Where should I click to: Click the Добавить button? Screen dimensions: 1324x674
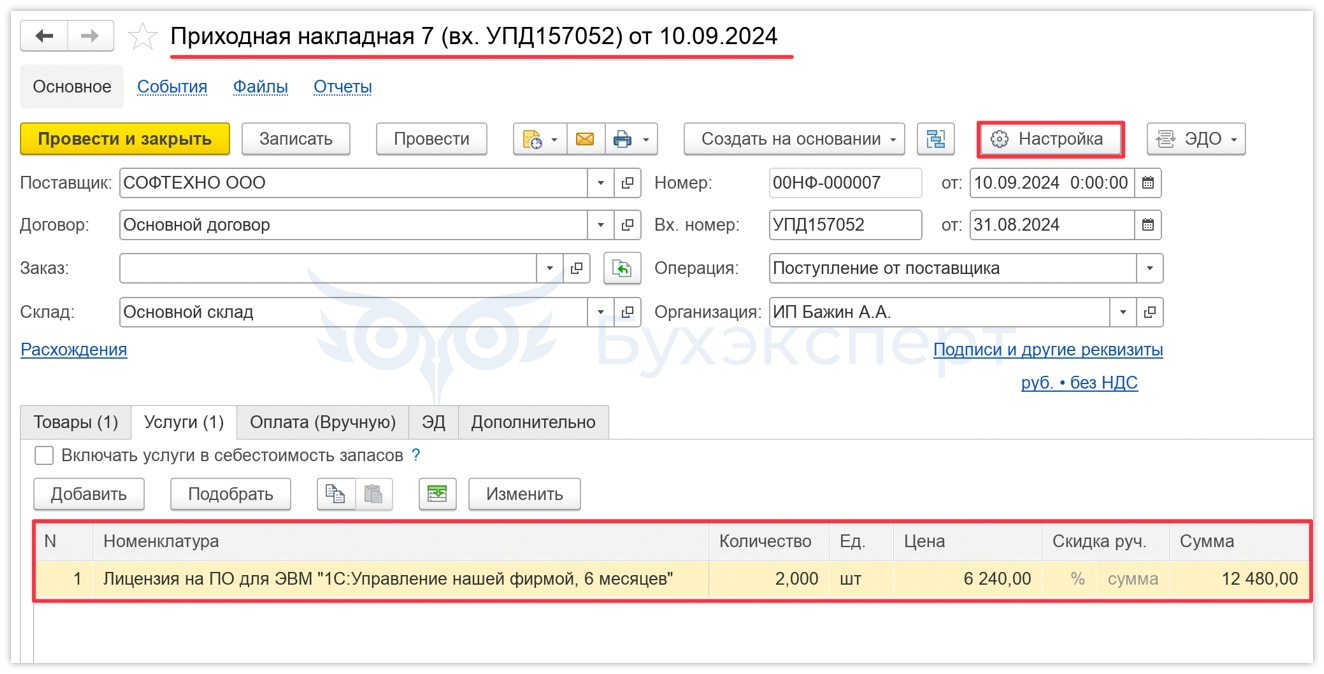89,494
